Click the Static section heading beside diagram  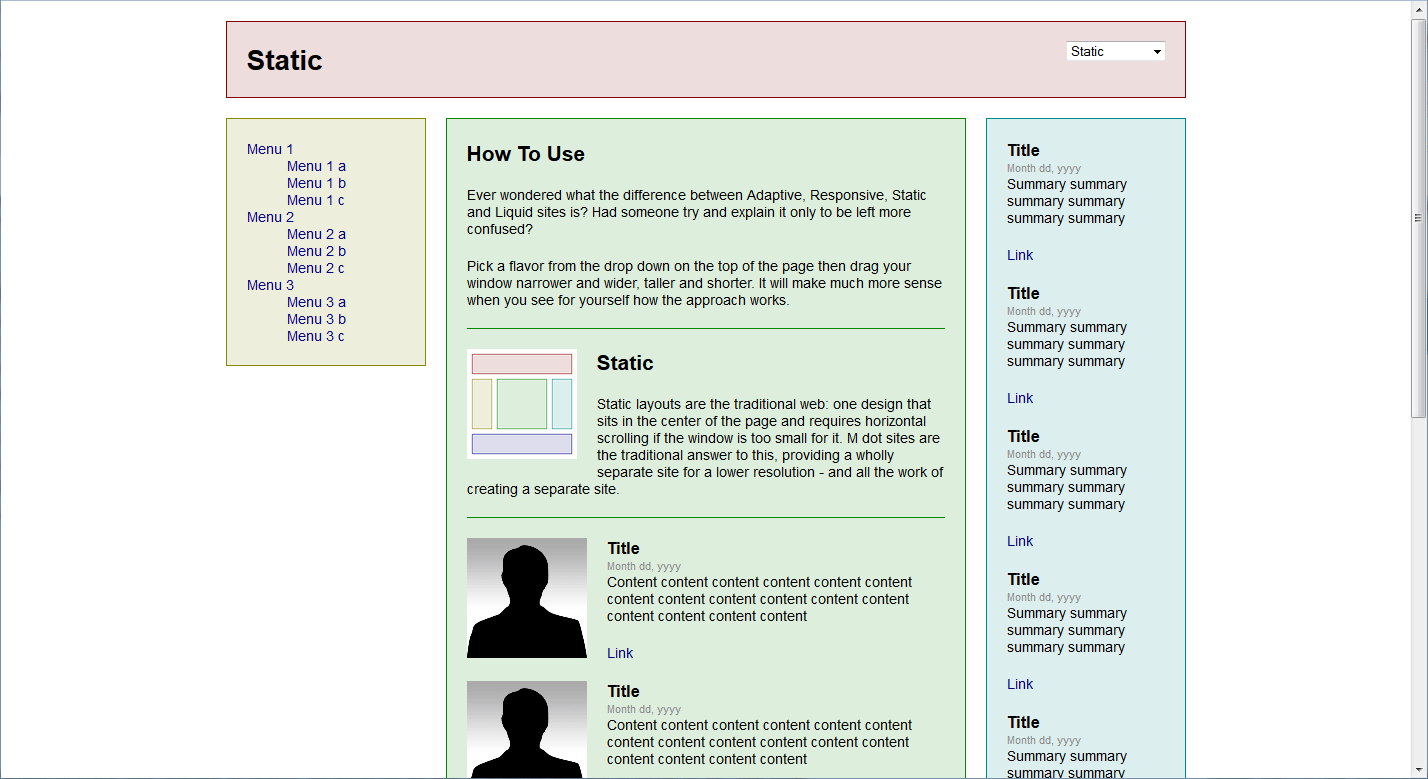point(625,363)
